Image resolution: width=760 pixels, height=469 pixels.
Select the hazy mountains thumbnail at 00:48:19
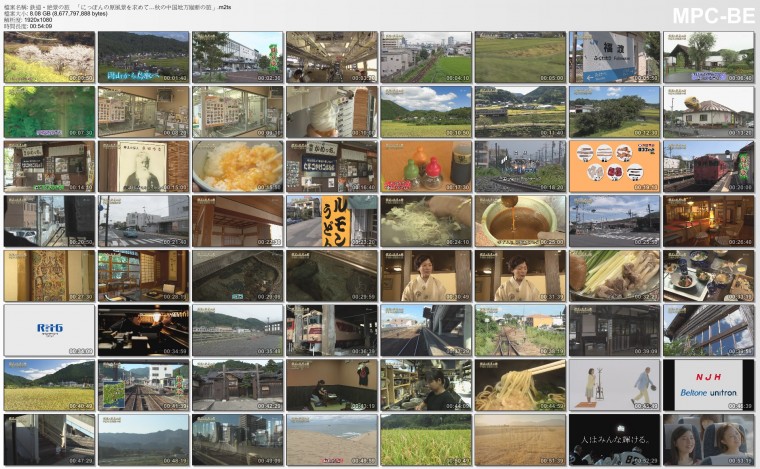click(143, 440)
